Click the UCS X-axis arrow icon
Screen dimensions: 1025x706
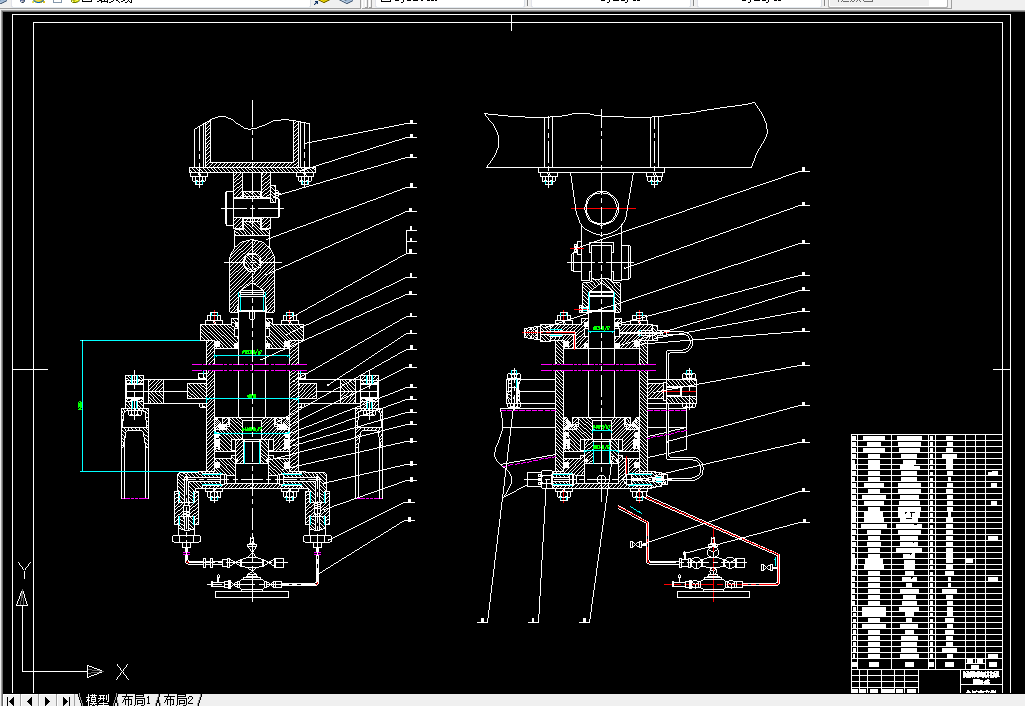[x=95, y=671]
